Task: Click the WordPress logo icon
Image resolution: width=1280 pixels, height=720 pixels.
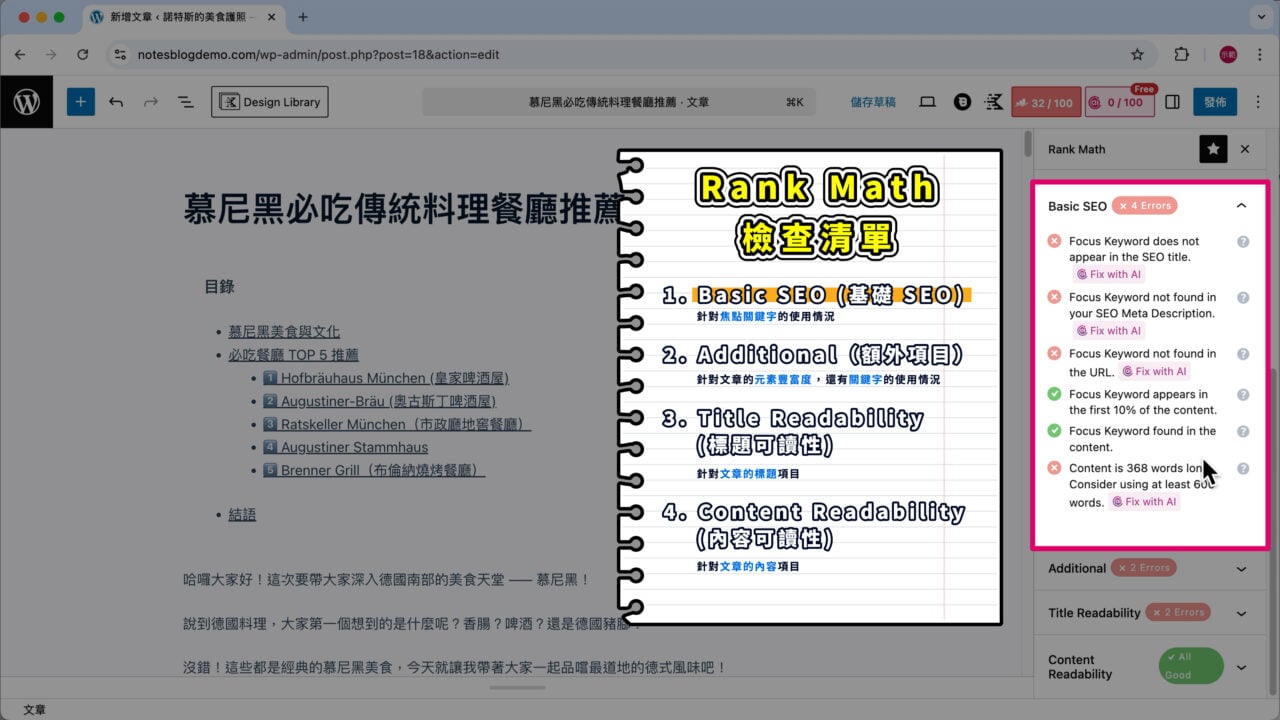Action: [x=26, y=101]
